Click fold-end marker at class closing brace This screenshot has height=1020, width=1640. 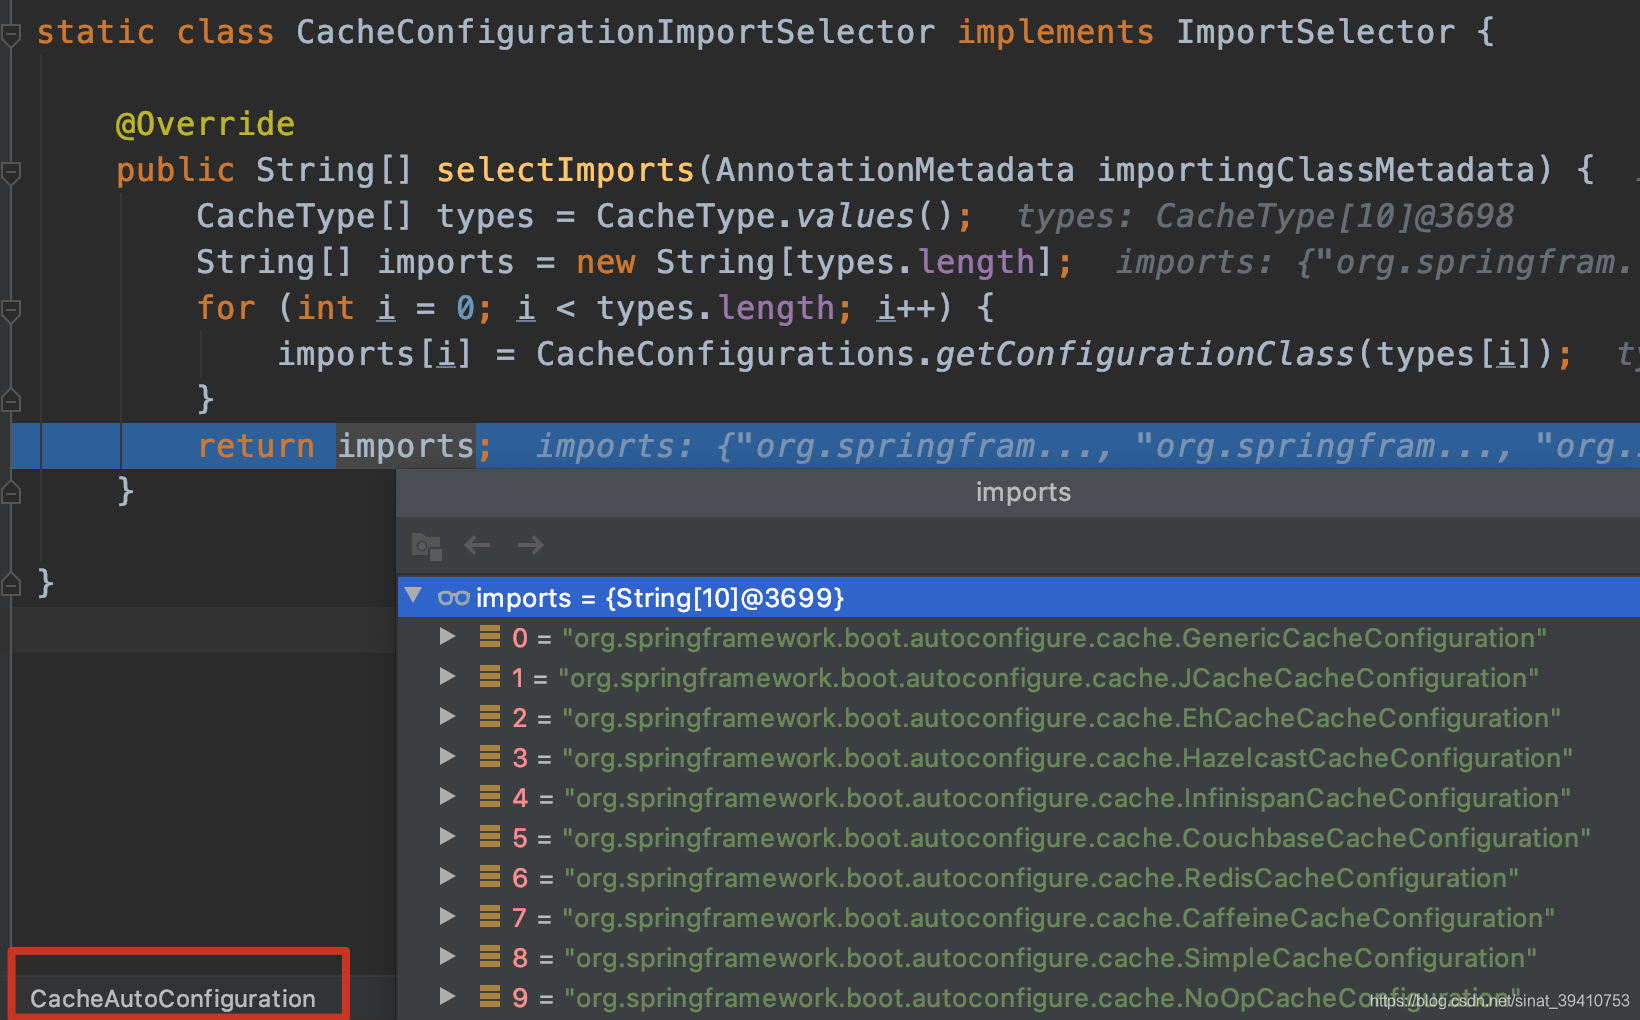tap(11, 584)
